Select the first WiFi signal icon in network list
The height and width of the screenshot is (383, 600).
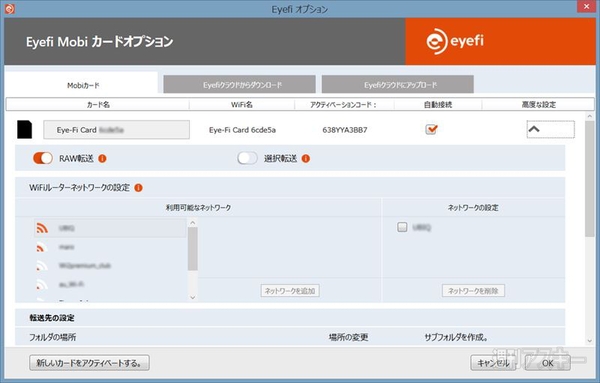[x=42, y=228]
